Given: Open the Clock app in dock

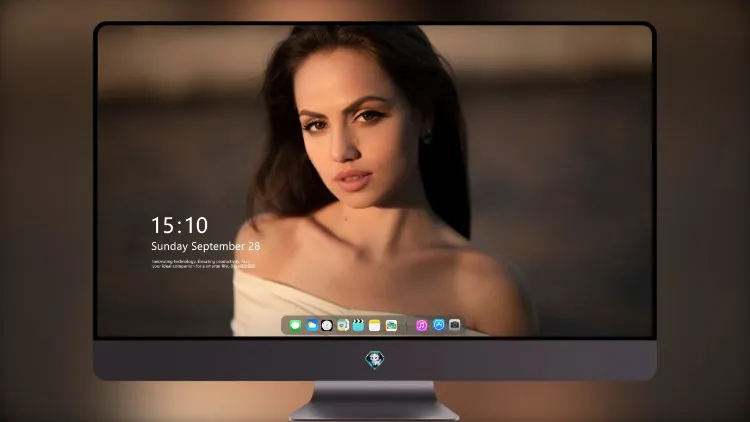Looking at the screenshot, I should pos(327,325).
